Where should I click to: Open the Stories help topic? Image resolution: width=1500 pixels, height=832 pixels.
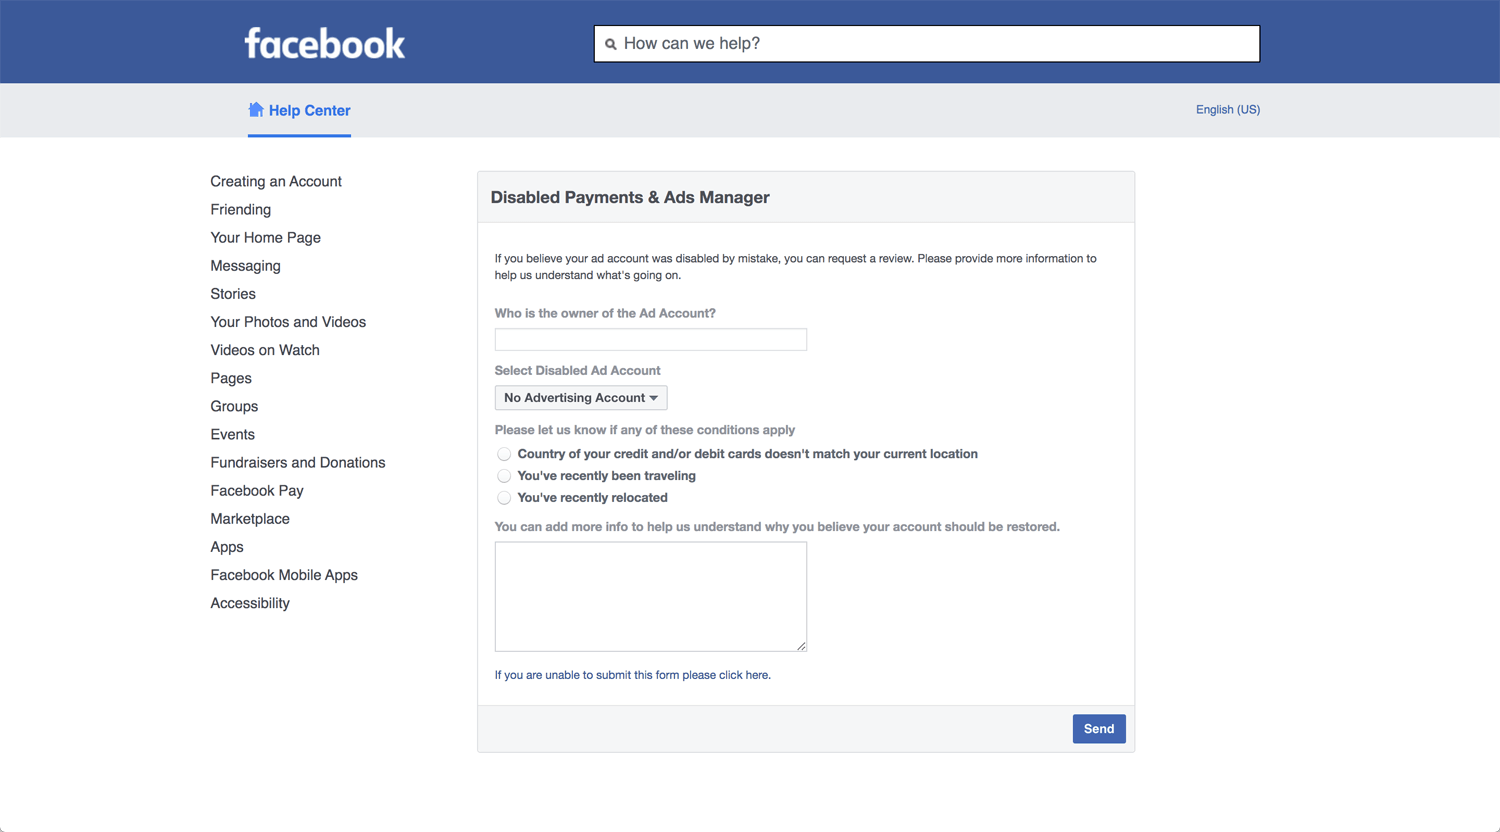coord(233,294)
